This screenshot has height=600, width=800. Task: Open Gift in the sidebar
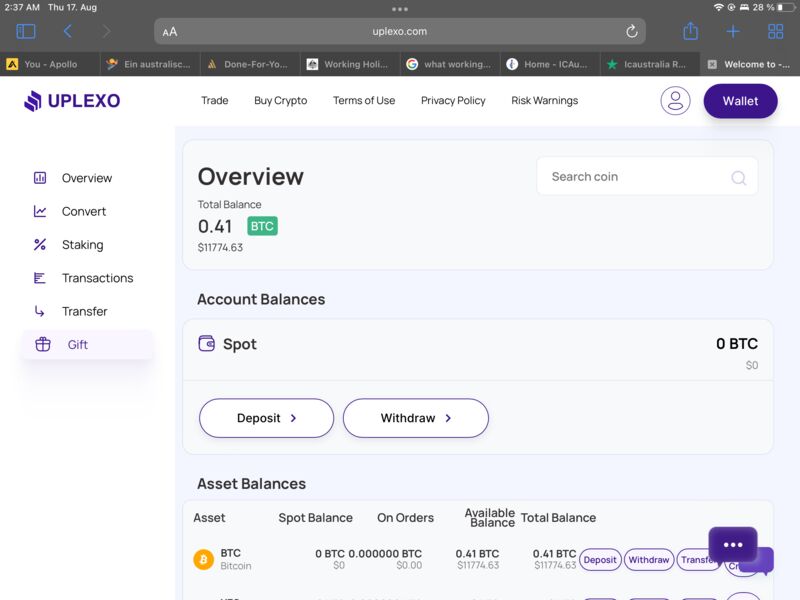click(78, 345)
